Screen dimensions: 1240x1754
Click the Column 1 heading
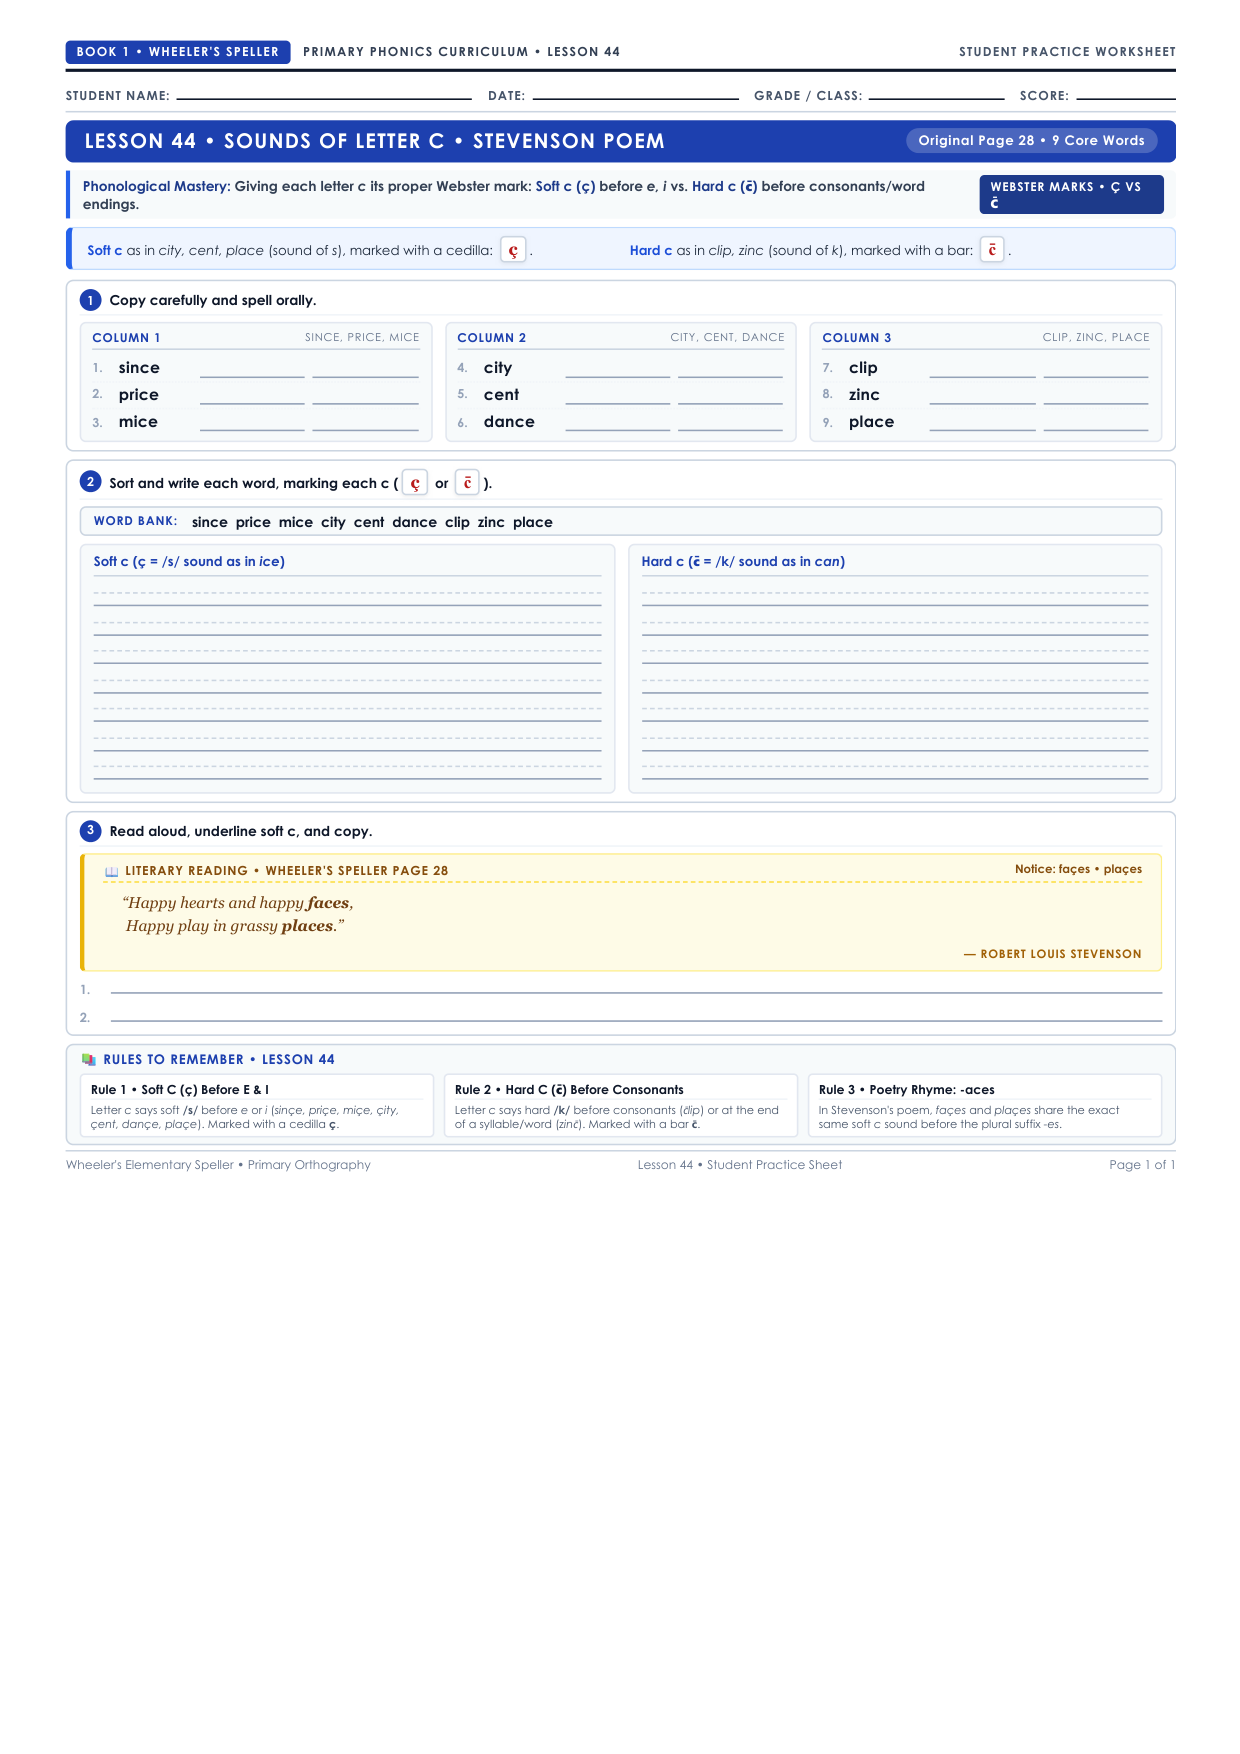pyautogui.click(x=126, y=338)
